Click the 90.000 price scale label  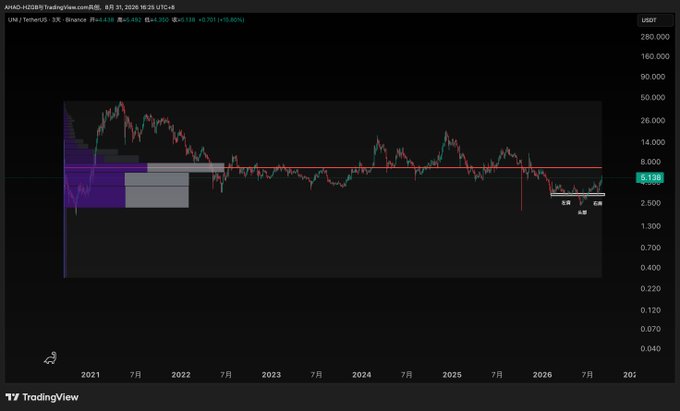point(653,77)
